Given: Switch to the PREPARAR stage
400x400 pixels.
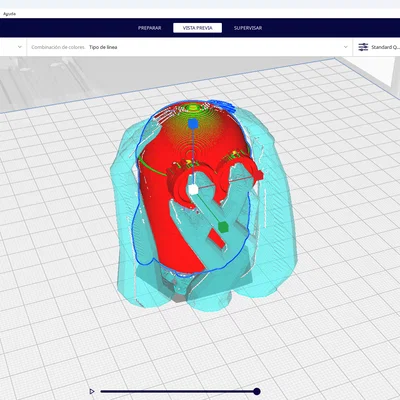Looking at the screenshot, I should (x=150, y=28).
